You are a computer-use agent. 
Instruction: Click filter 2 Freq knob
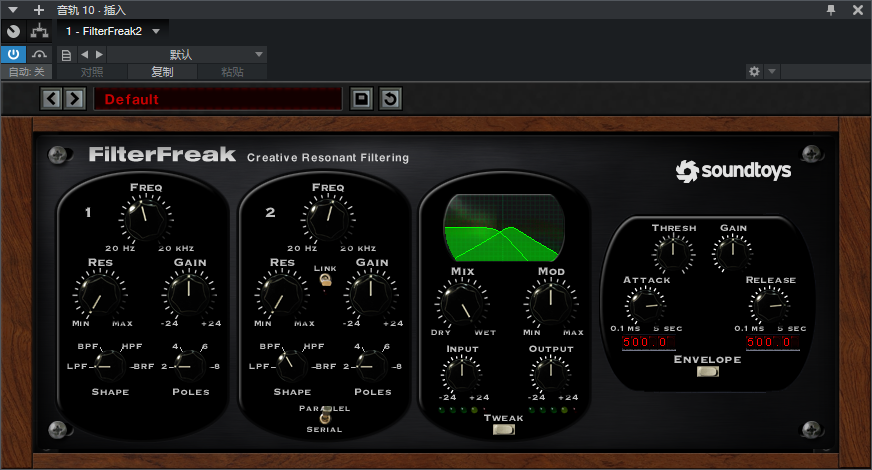coord(328,219)
